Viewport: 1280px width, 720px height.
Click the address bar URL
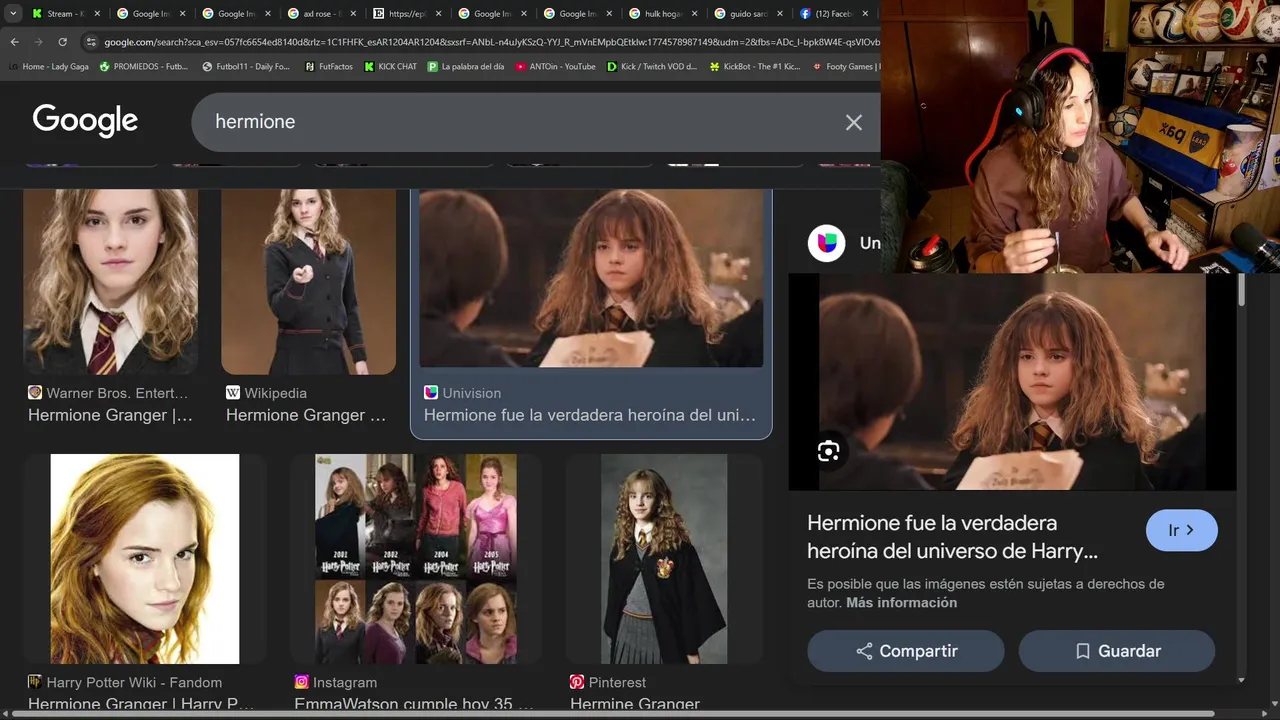[x=490, y=42]
